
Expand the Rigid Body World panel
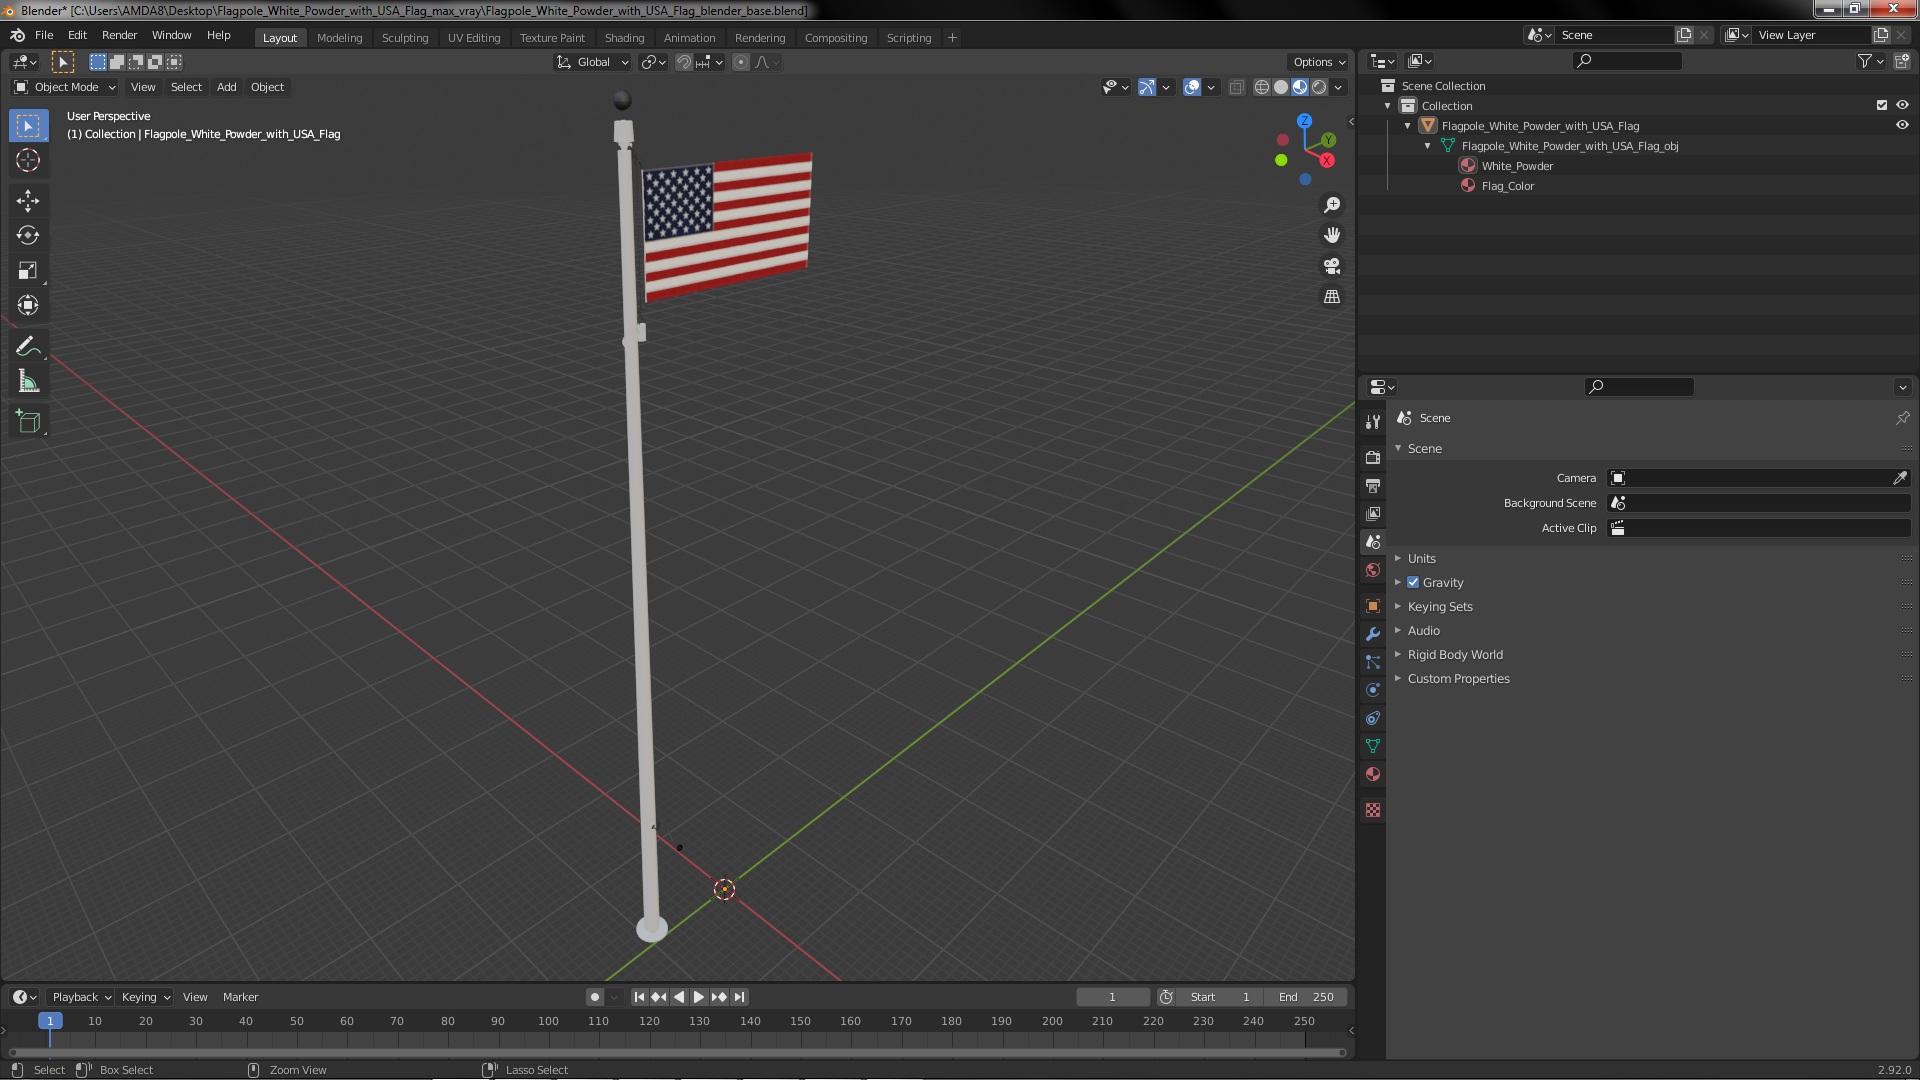(x=1455, y=655)
